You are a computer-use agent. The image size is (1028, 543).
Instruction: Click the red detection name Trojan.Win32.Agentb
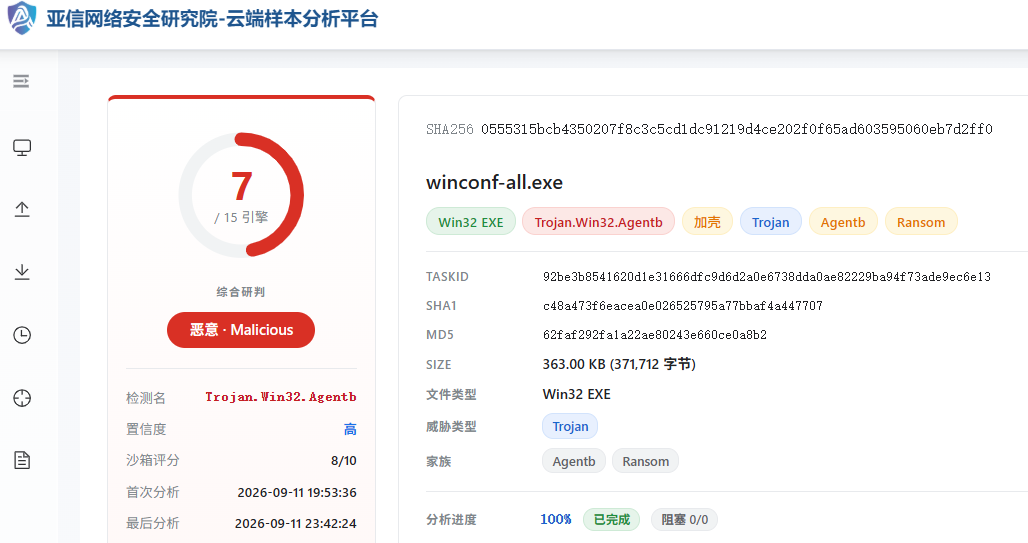tap(281, 397)
